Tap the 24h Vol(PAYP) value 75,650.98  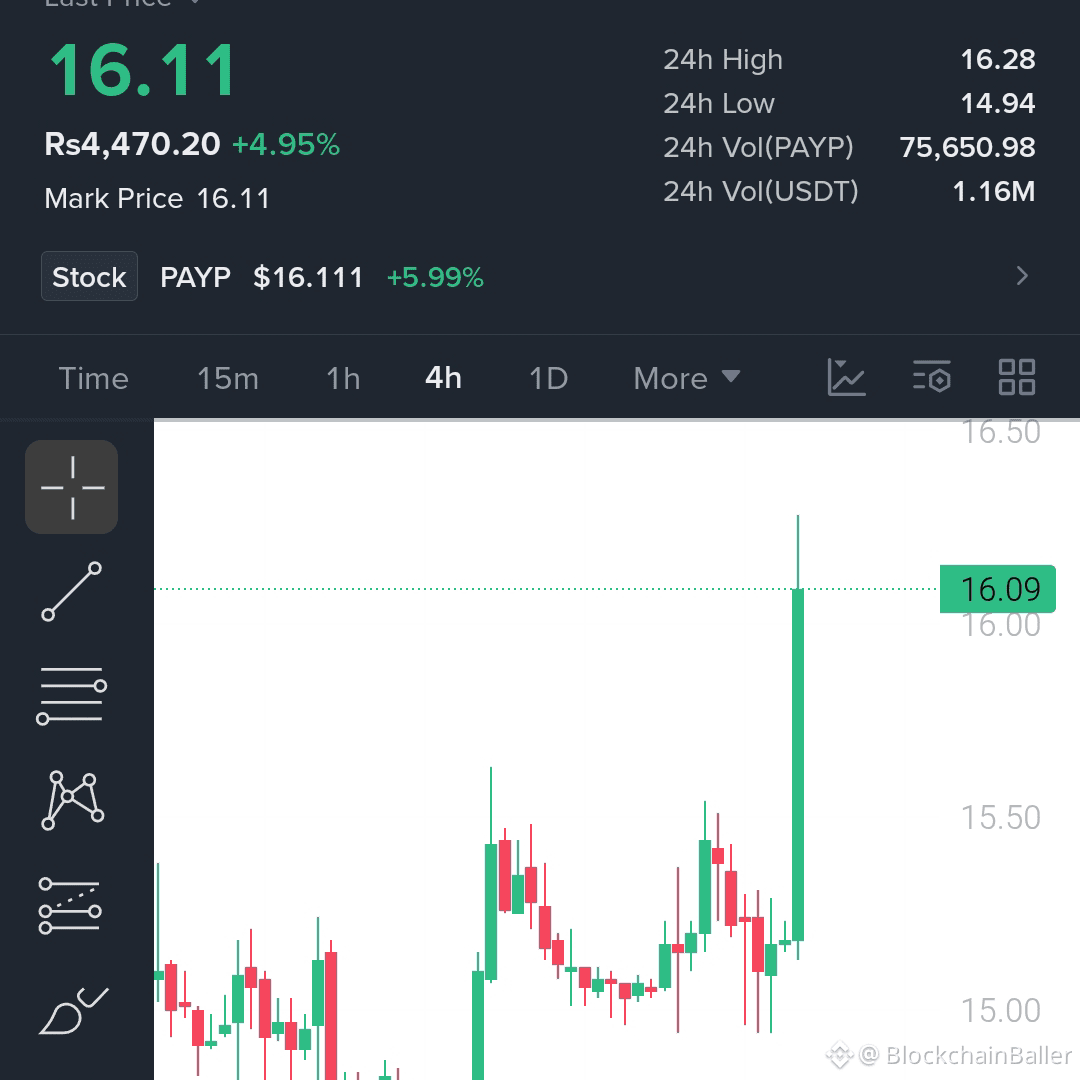pyautogui.click(x=968, y=147)
